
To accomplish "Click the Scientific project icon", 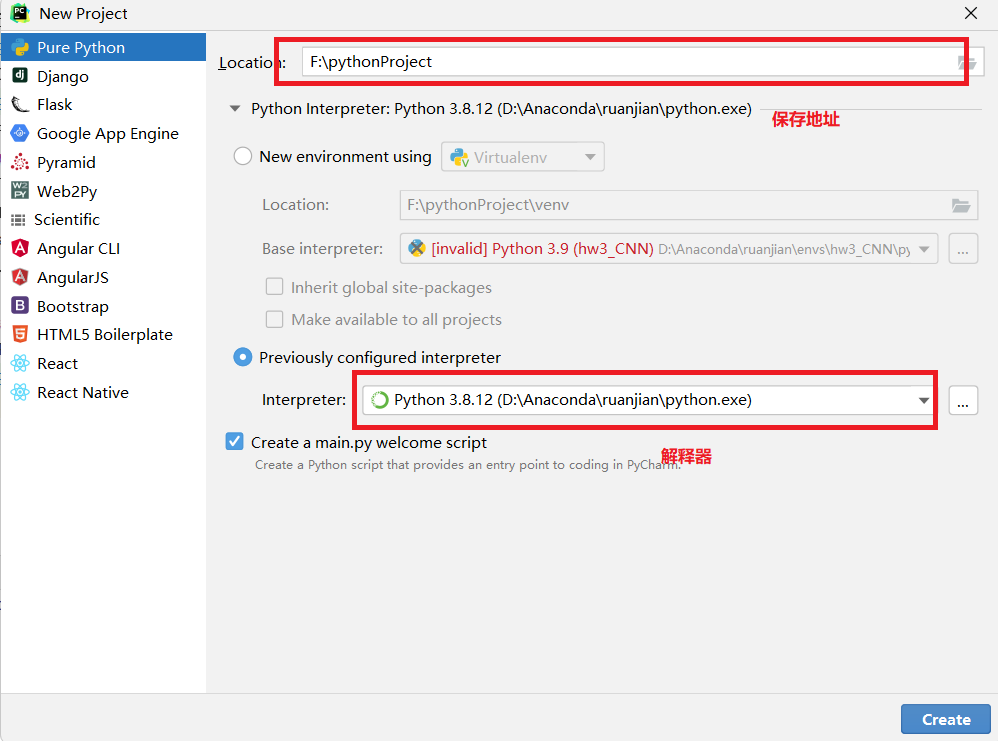I will point(18,220).
